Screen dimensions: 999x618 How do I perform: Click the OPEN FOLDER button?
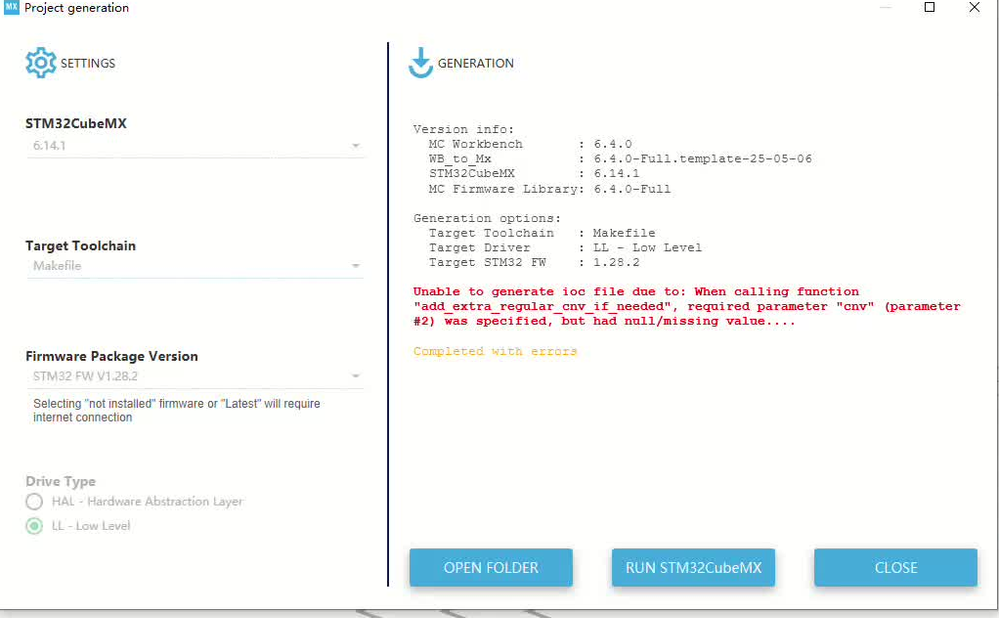click(491, 567)
